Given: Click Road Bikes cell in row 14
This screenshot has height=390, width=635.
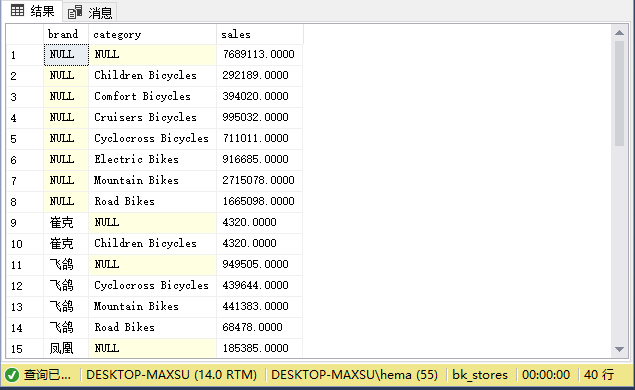Looking at the screenshot, I should tap(152, 328).
